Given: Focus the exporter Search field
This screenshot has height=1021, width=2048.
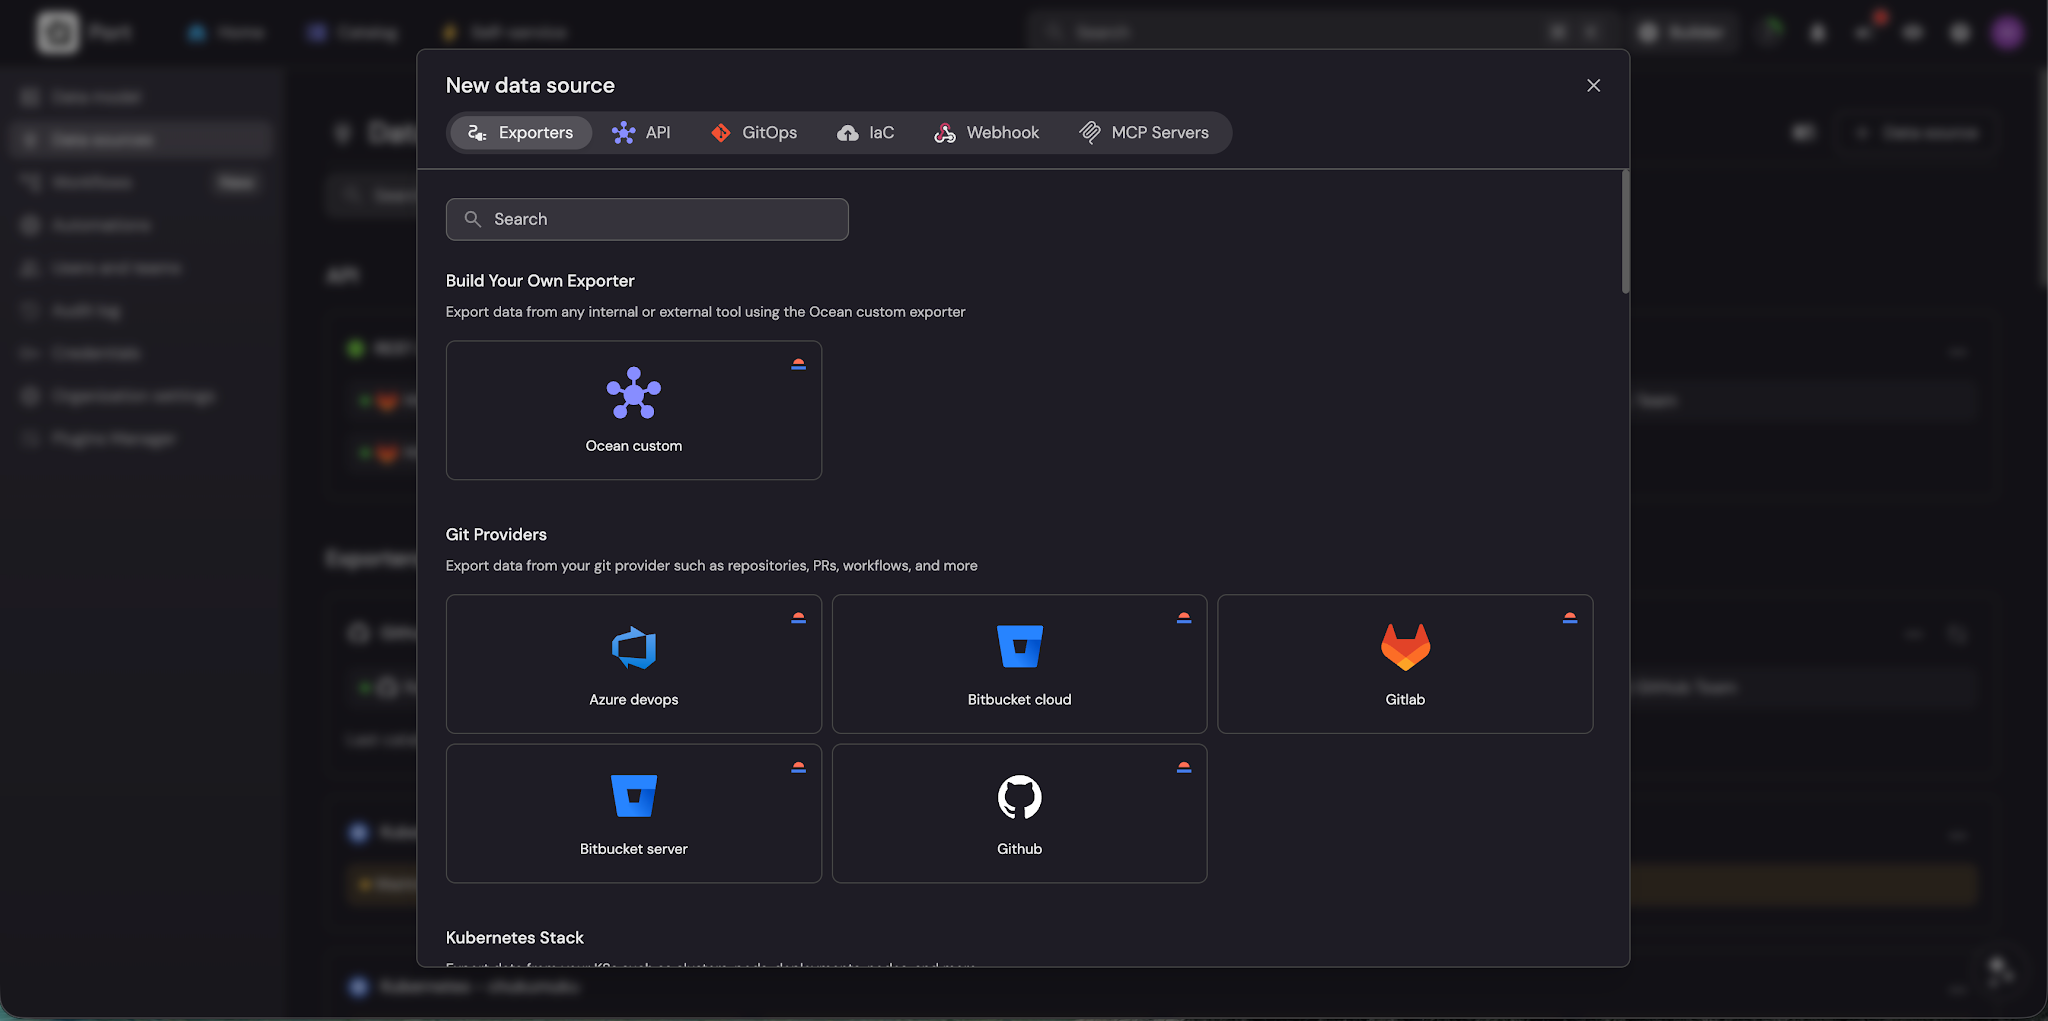Looking at the screenshot, I should pos(647,219).
